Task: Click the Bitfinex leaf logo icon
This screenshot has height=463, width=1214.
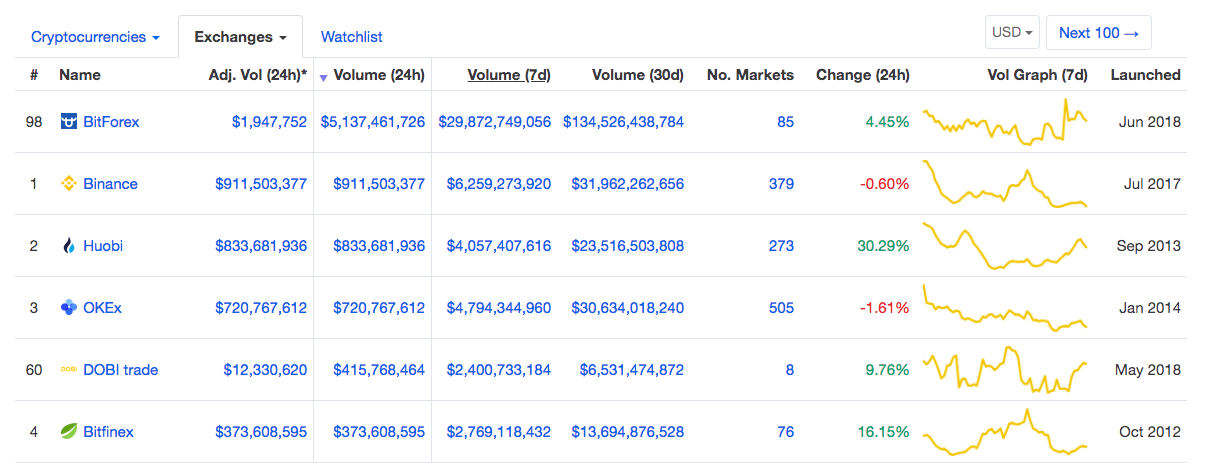Action: pos(69,432)
